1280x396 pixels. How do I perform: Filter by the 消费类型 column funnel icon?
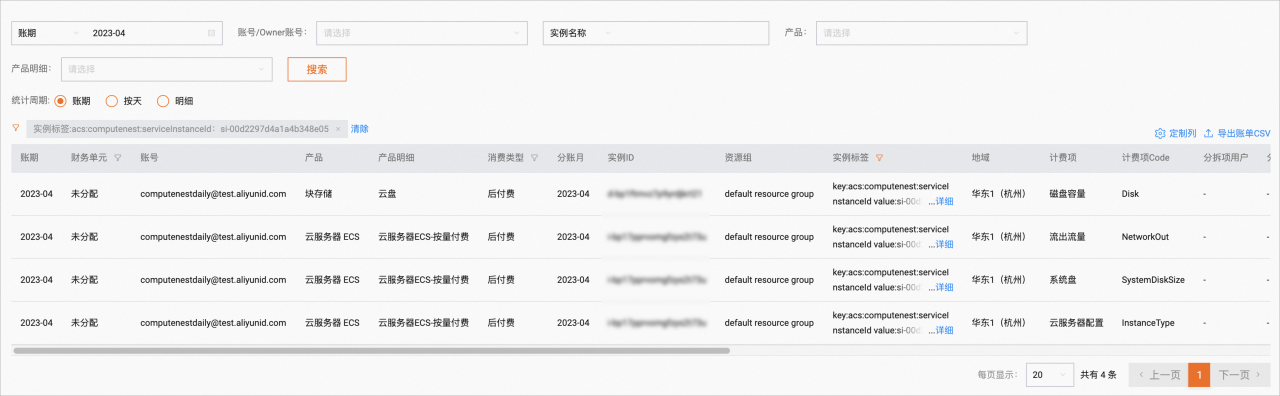pyautogui.click(x=534, y=158)
